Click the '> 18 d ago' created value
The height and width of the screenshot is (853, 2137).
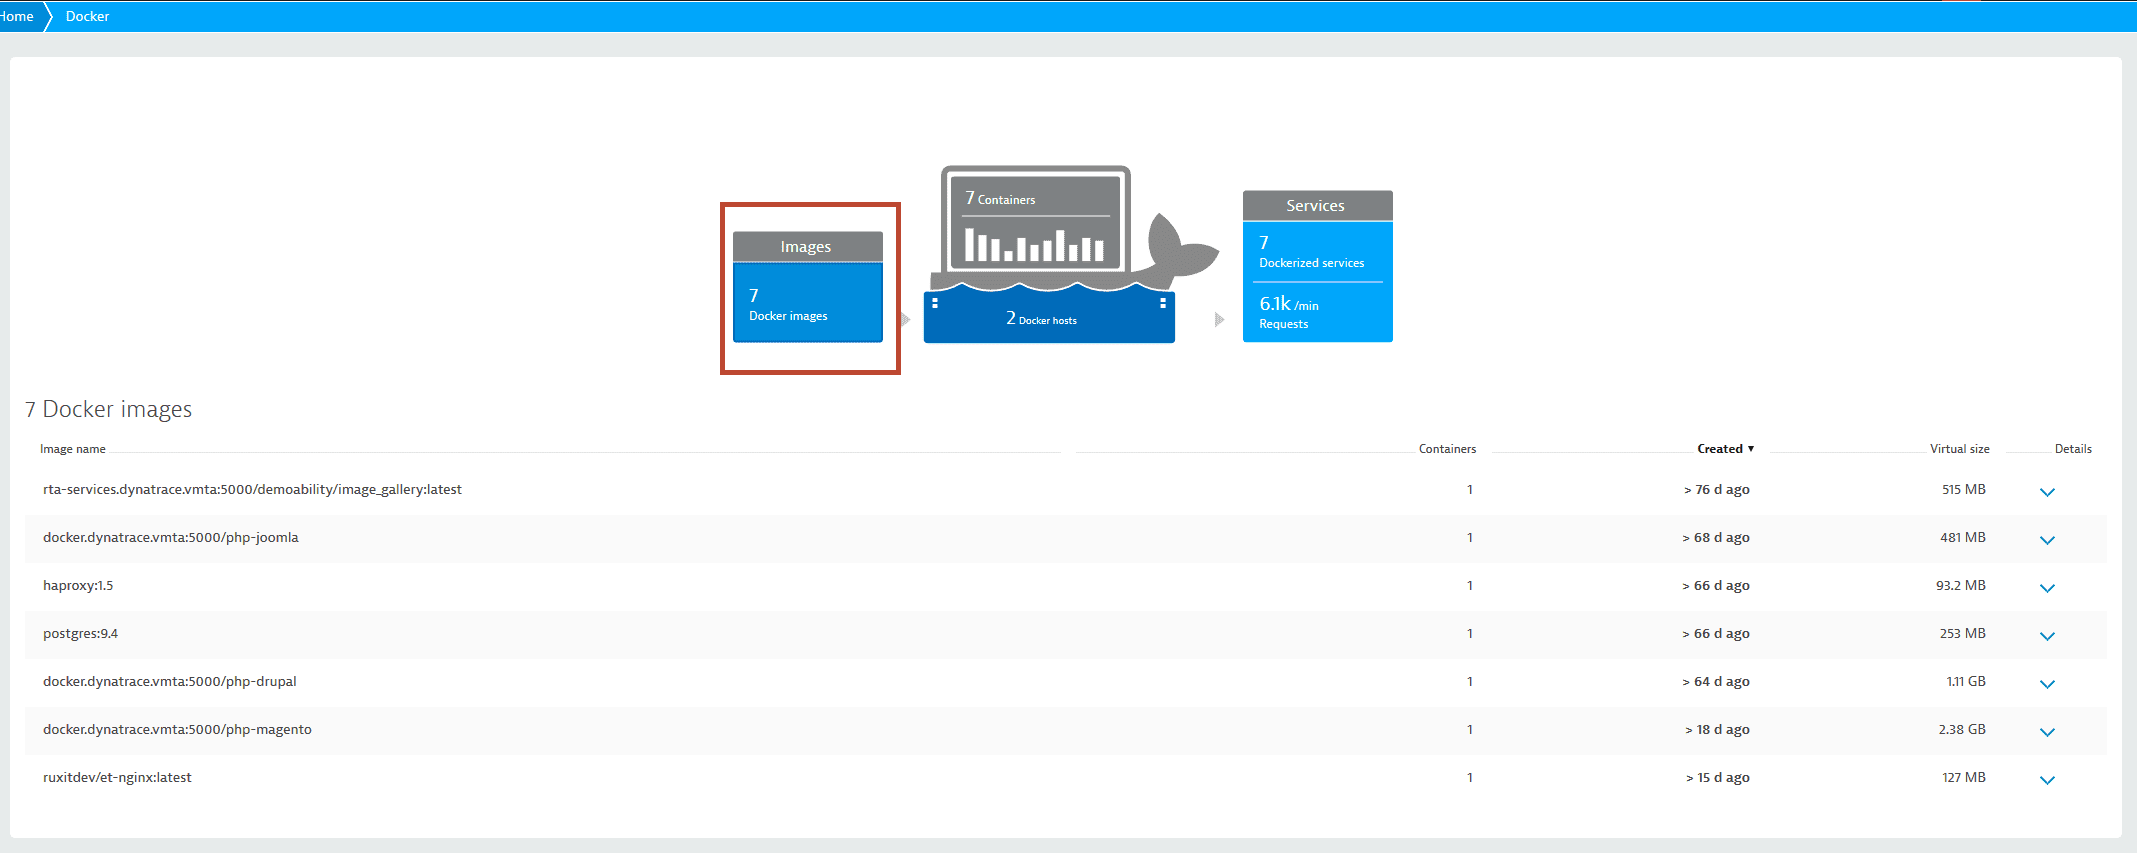1717,729
